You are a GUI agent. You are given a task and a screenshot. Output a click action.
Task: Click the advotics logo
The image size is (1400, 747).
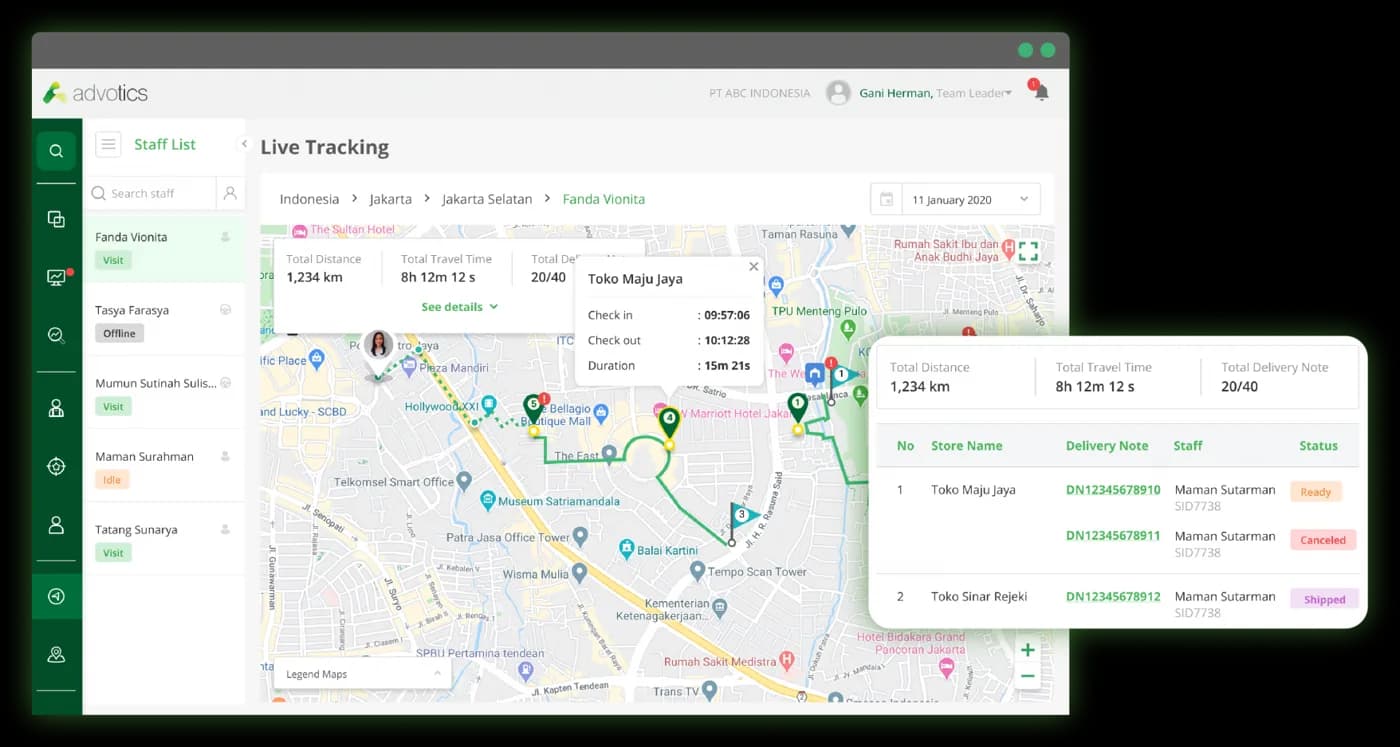click(x=95, y=93)
